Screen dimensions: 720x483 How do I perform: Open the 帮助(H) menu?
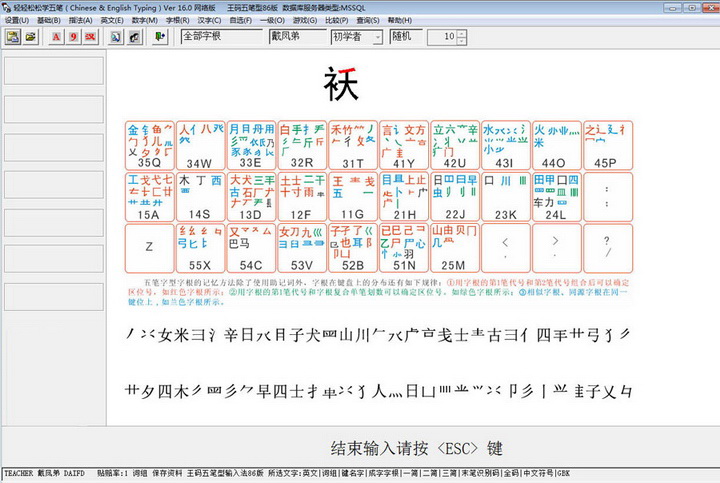point(399,20)
